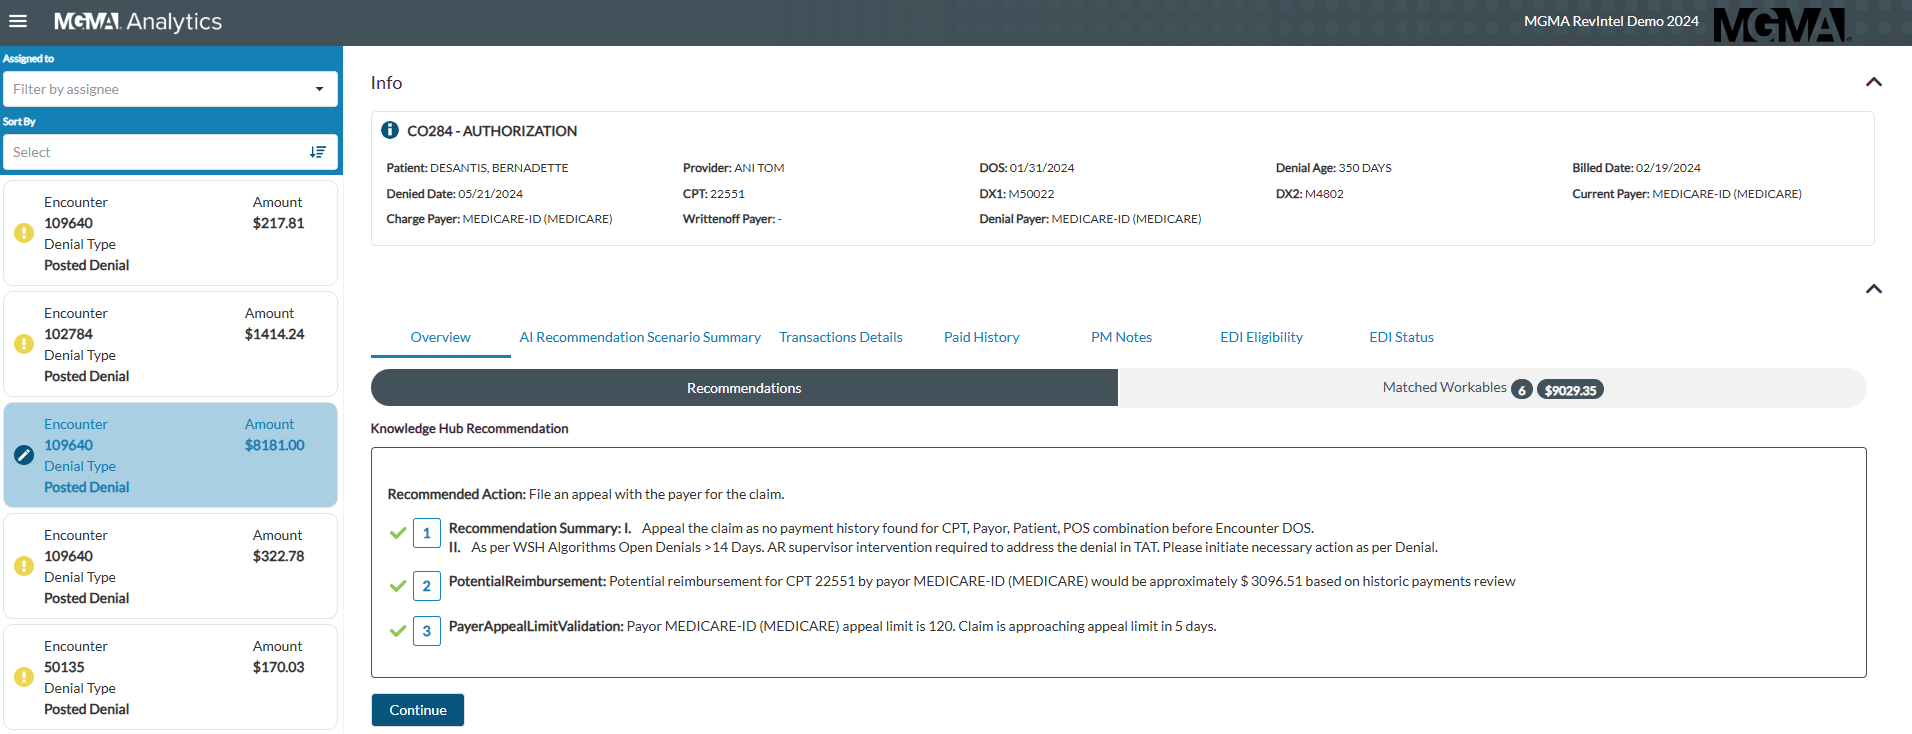Select encounter 50135 with amount $170.03

[x=170, y=677]
